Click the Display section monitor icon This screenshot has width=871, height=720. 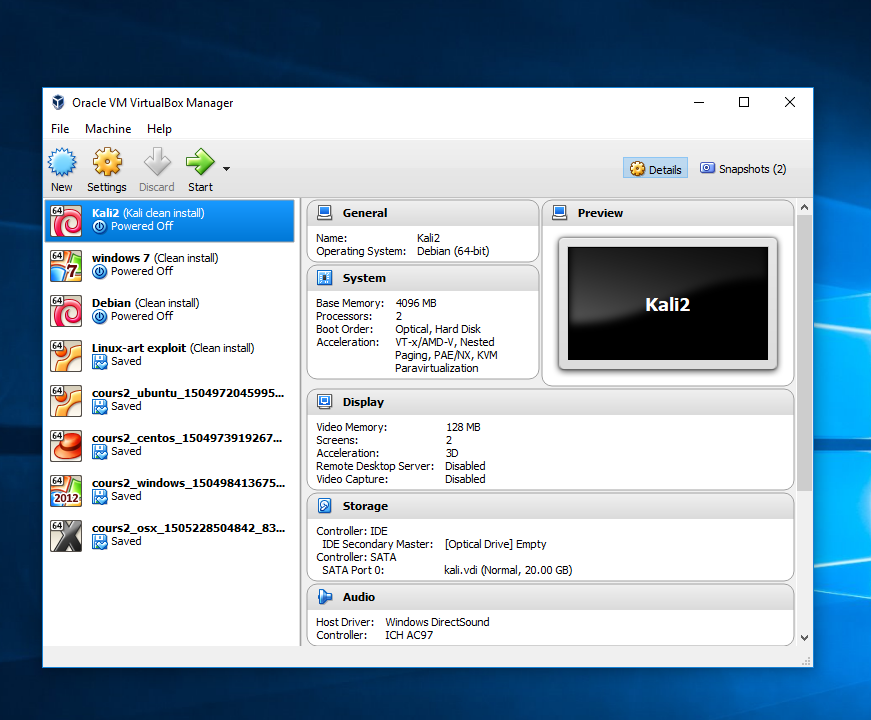(x=324, y=402)
